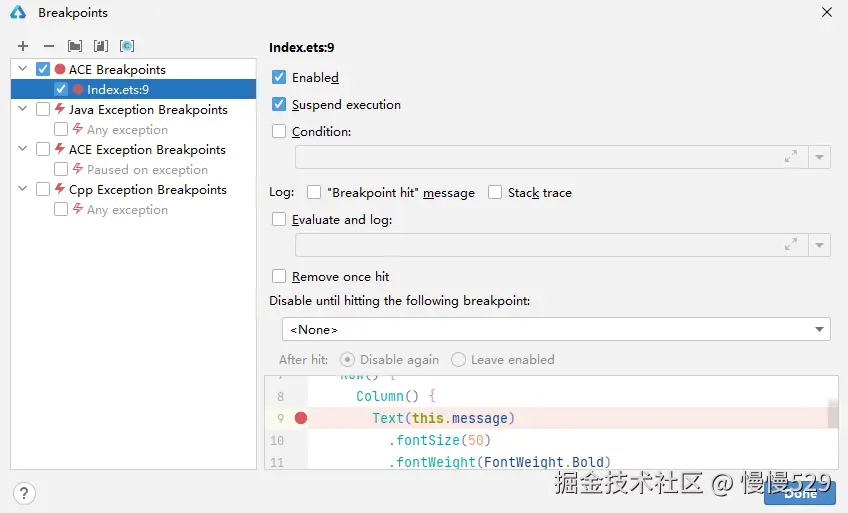The image size is (848, 513).
Task: Collapse the ACE Breakpoints tree group
Action: 22,69
